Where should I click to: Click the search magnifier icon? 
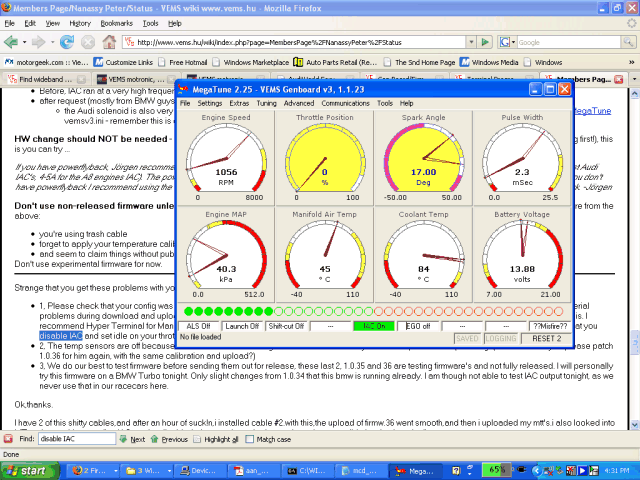point(628,42)
